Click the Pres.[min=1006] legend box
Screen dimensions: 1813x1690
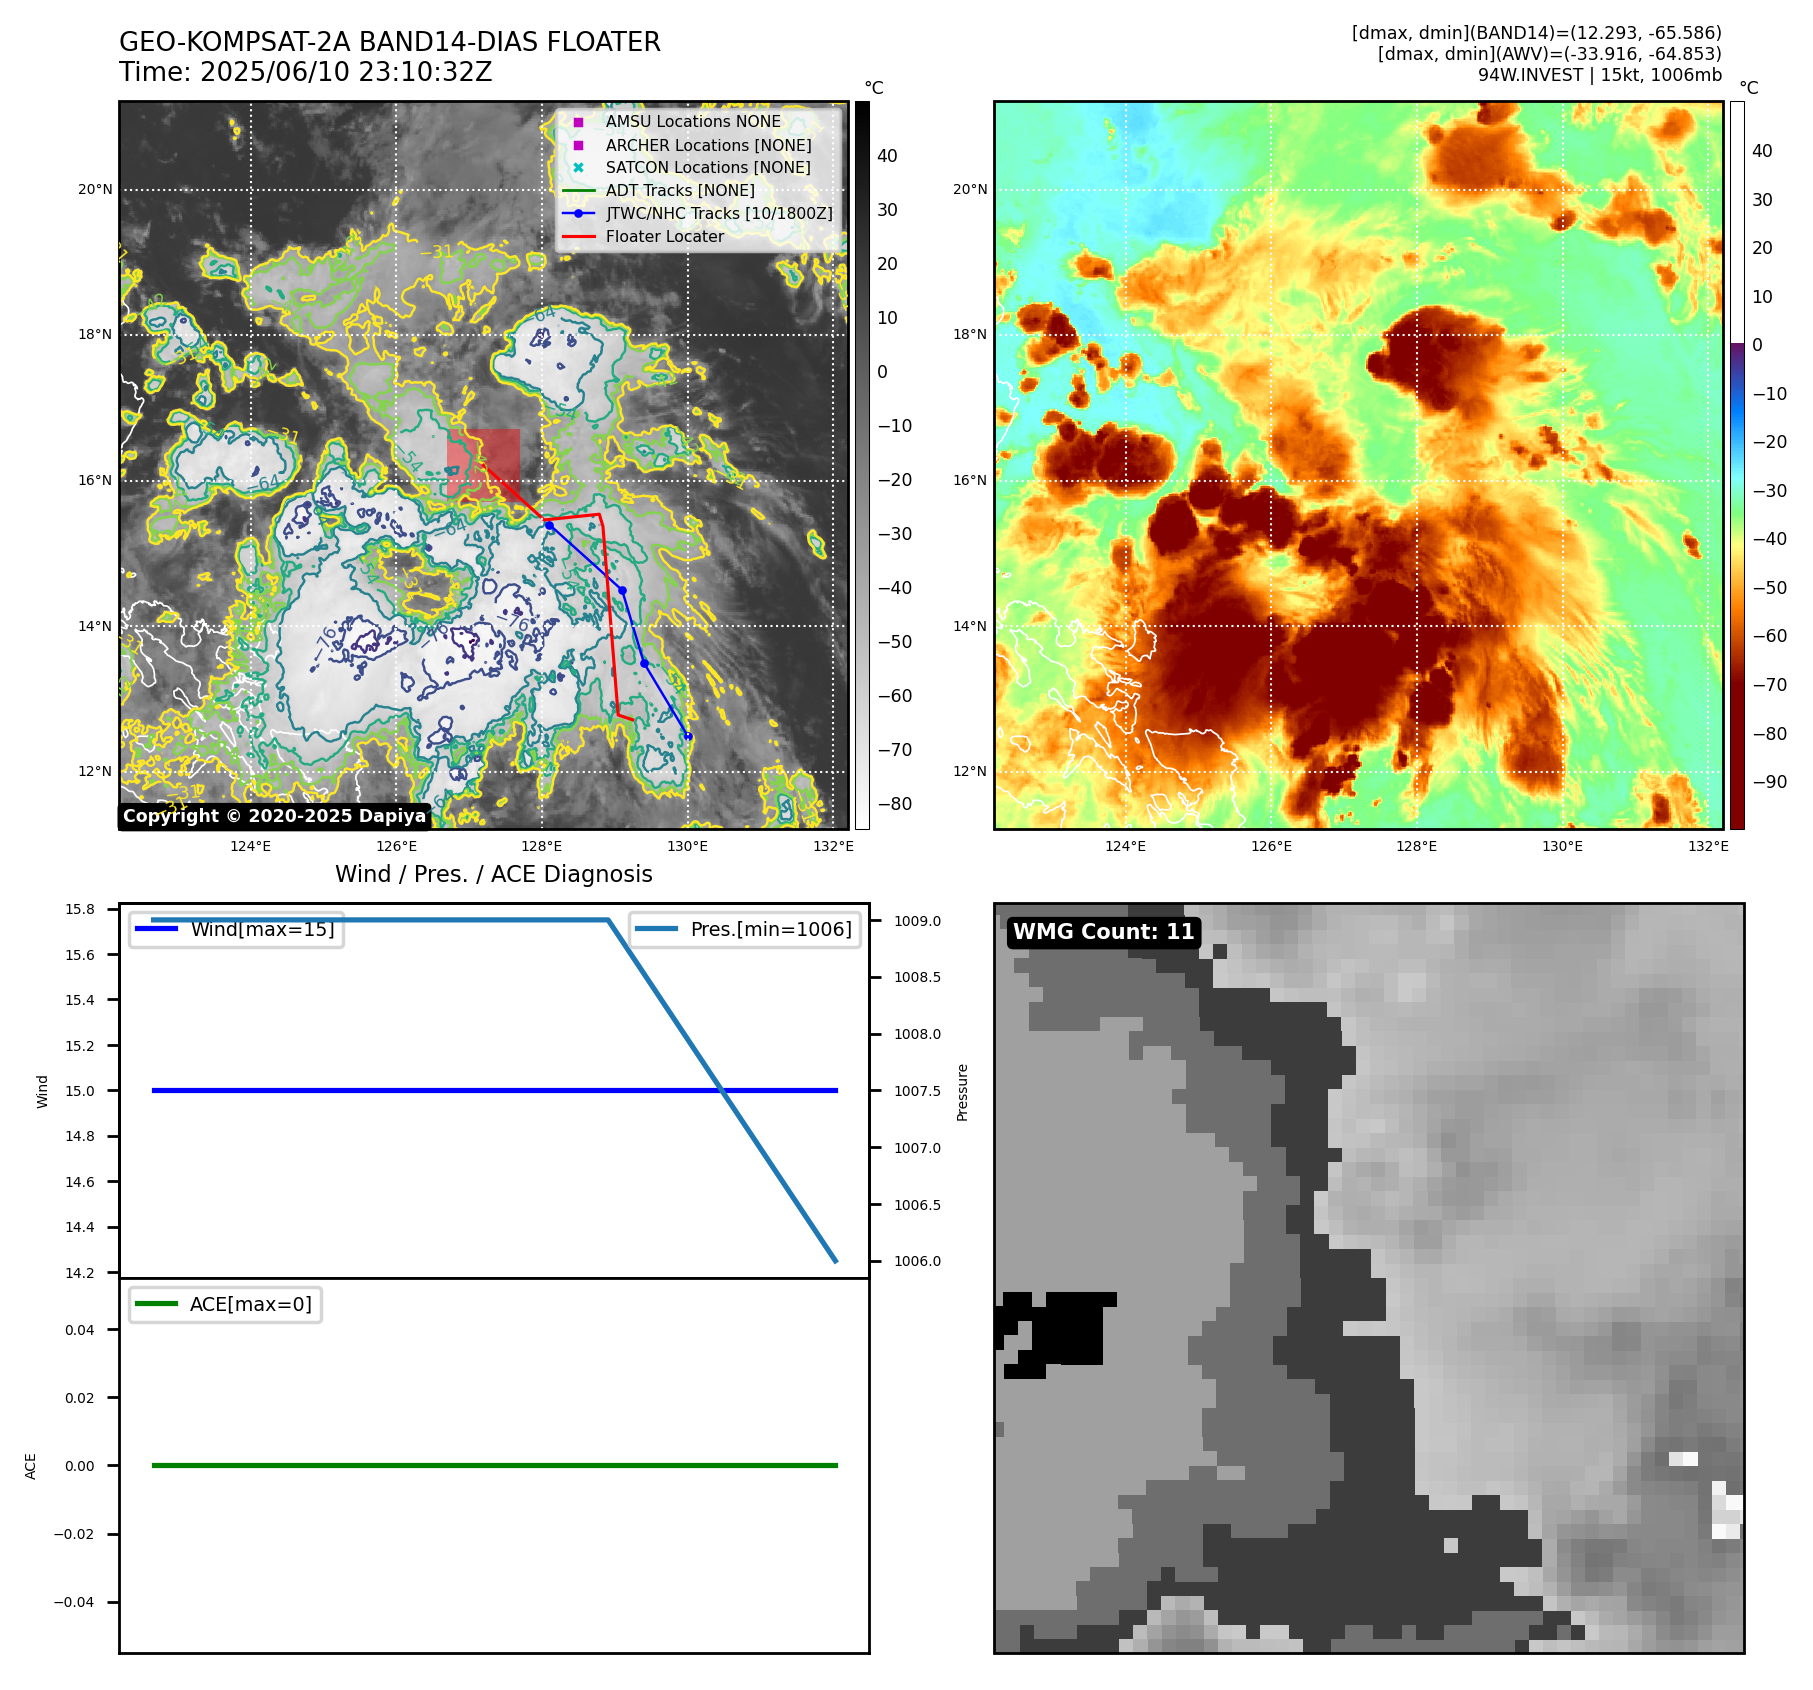pos(745,929)
